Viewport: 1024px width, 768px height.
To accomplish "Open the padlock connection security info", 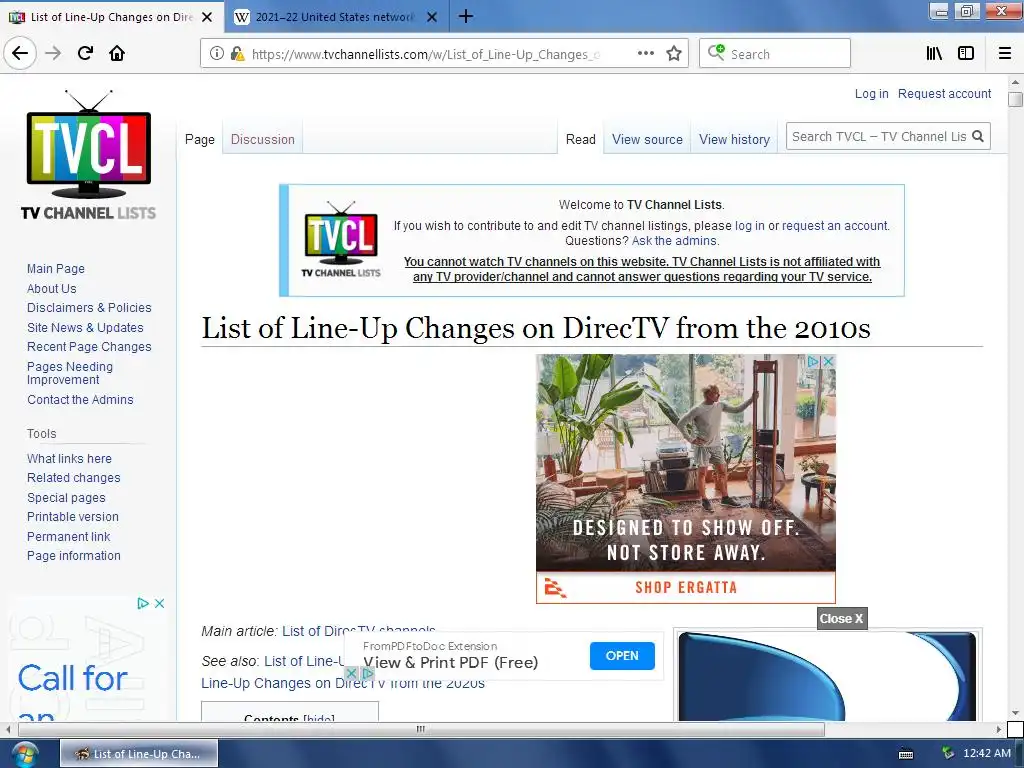I will coord(237,54).
